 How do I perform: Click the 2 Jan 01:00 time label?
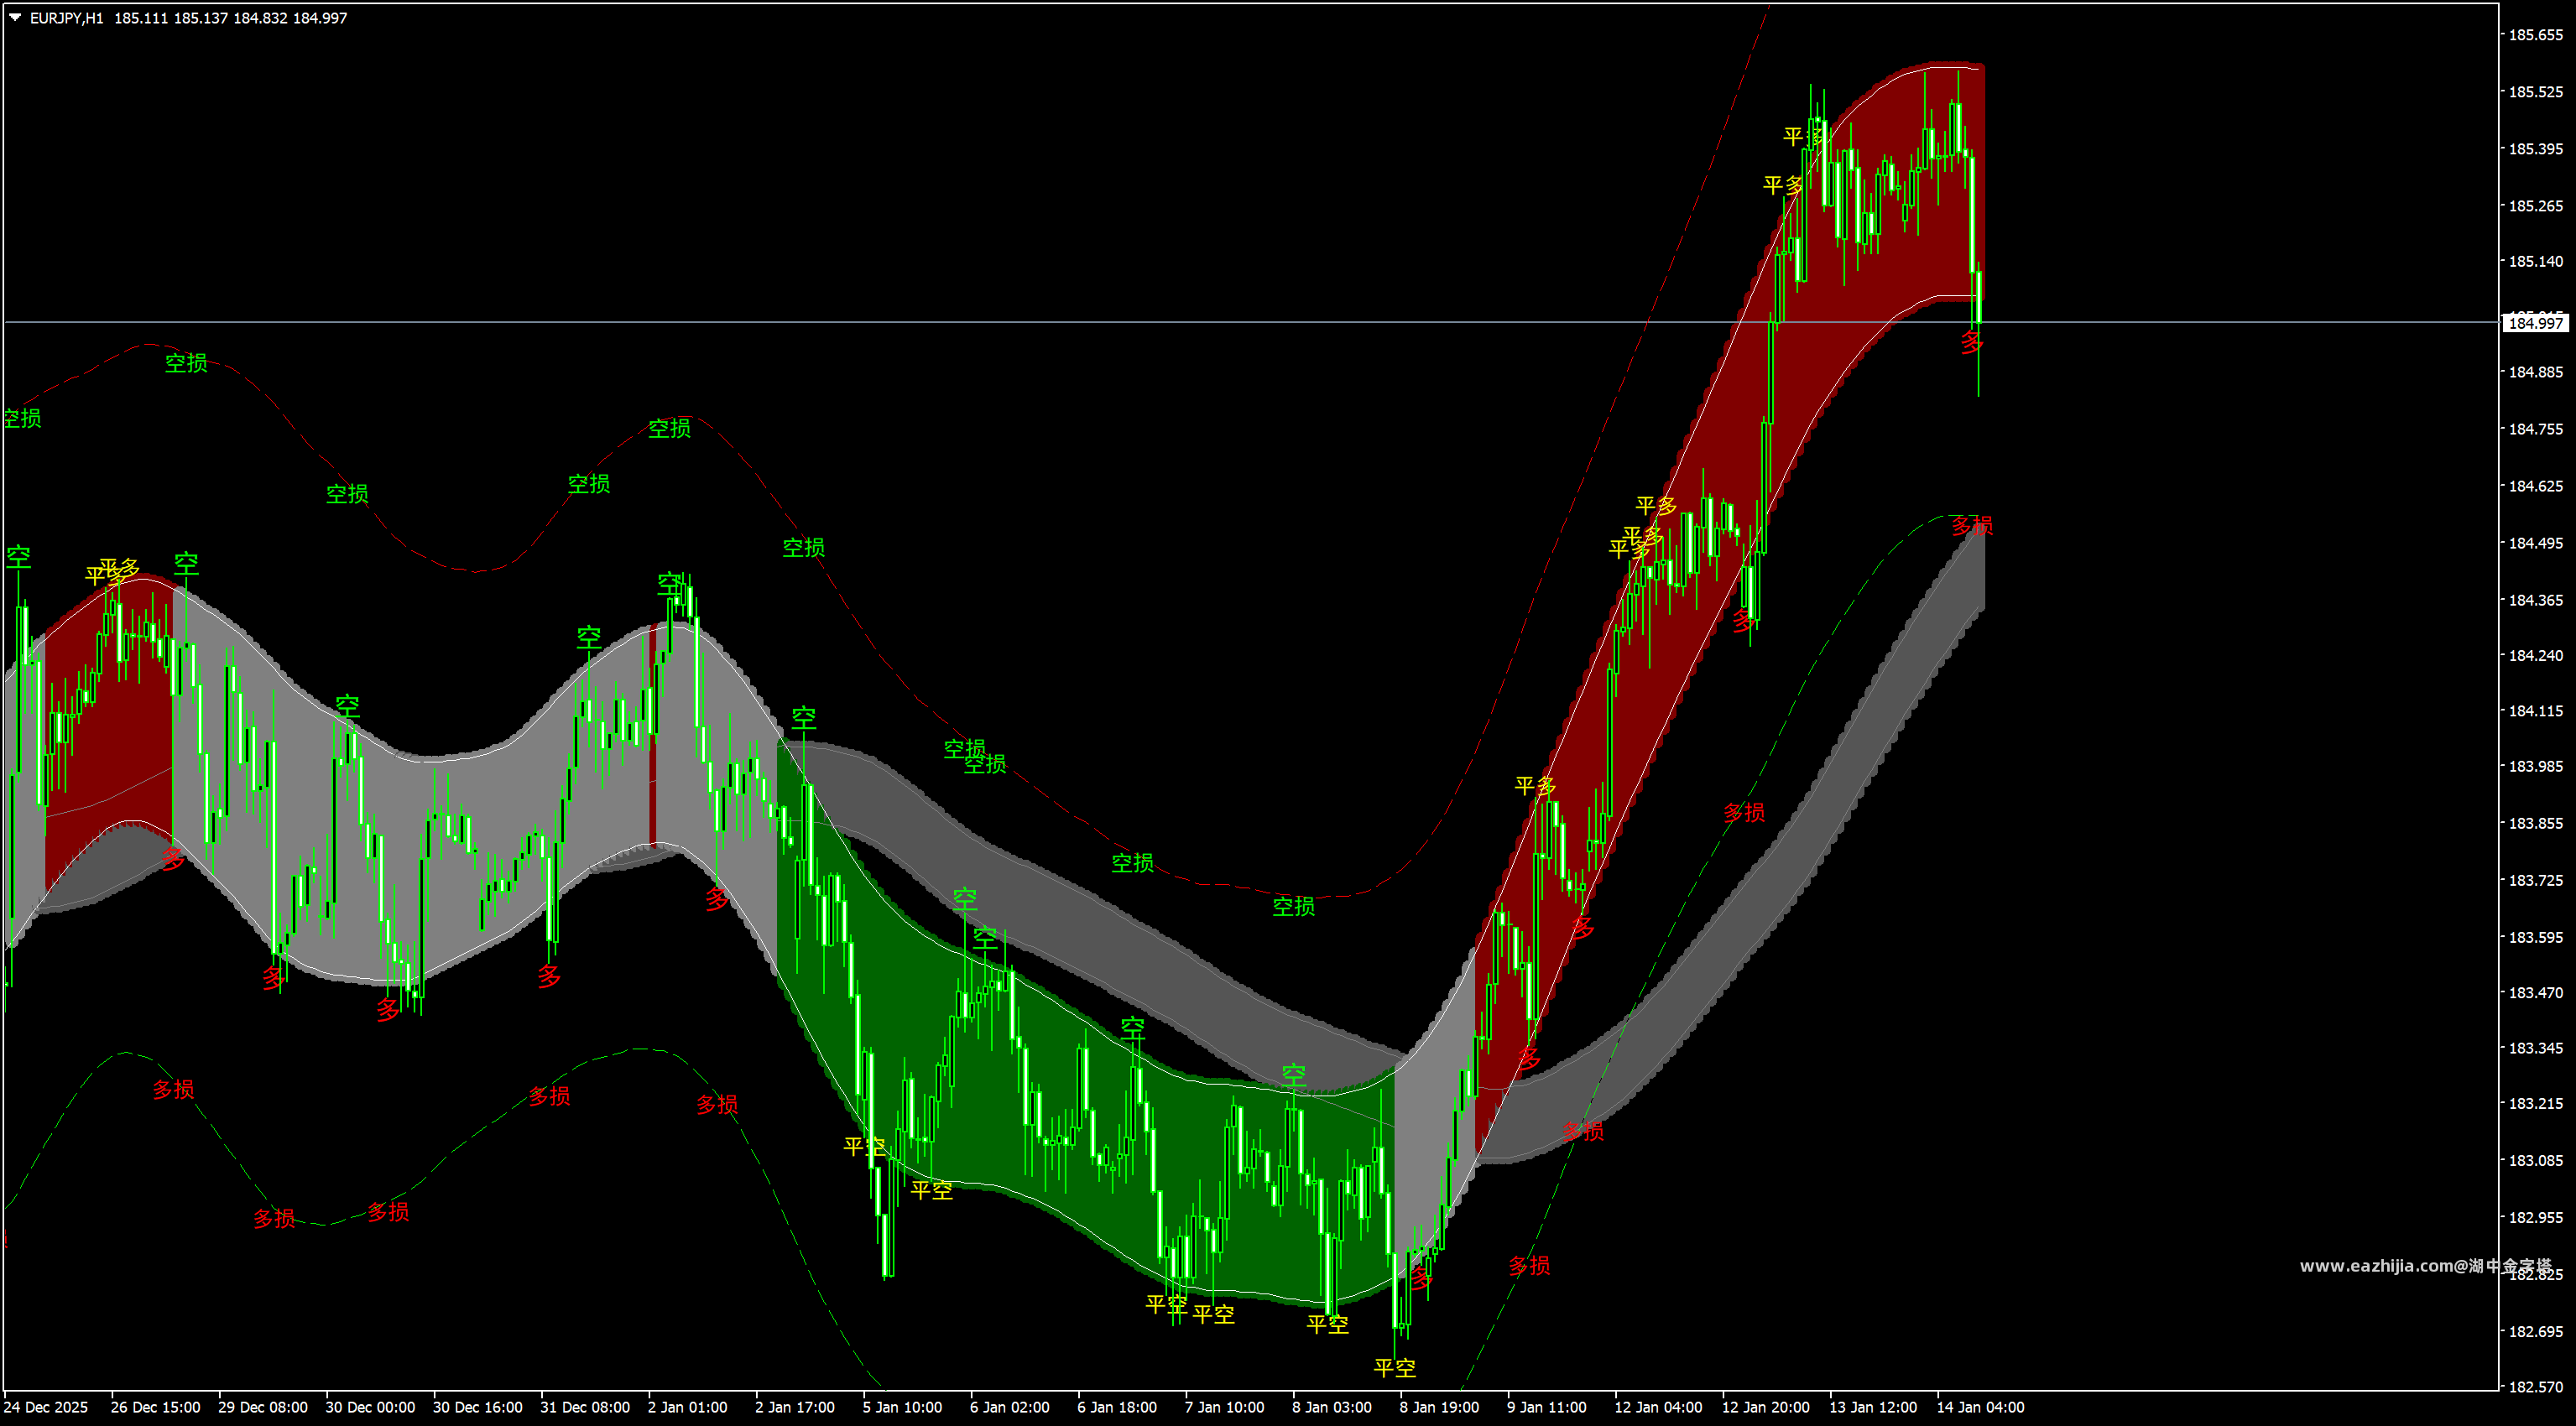point(688,1408)
